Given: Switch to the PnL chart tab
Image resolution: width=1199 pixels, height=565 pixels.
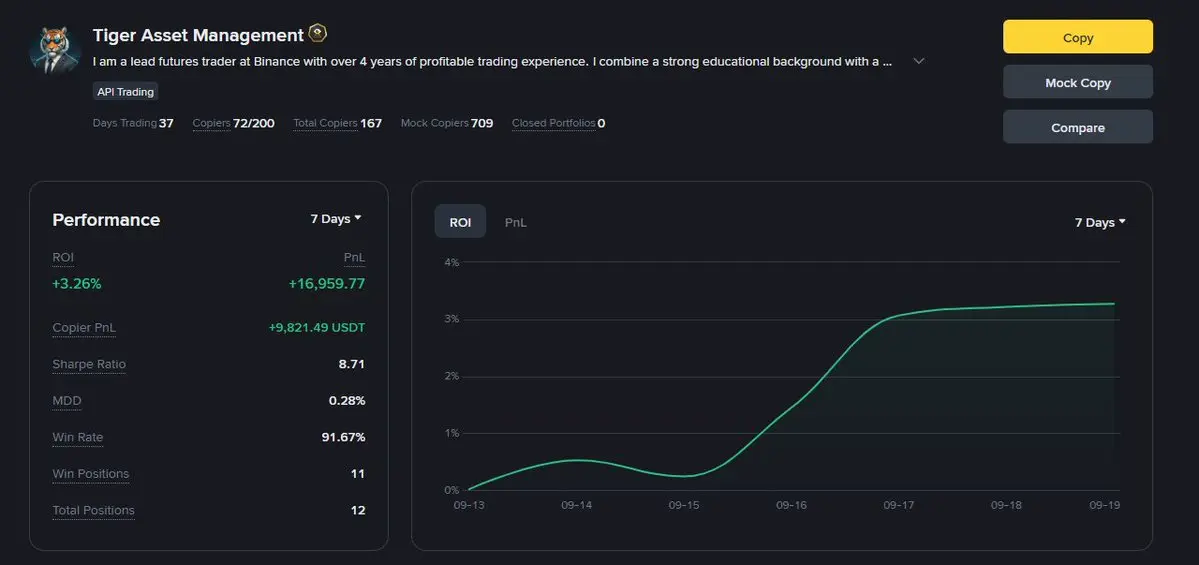Looking at the screenshot, I should [x=516, y=222].
